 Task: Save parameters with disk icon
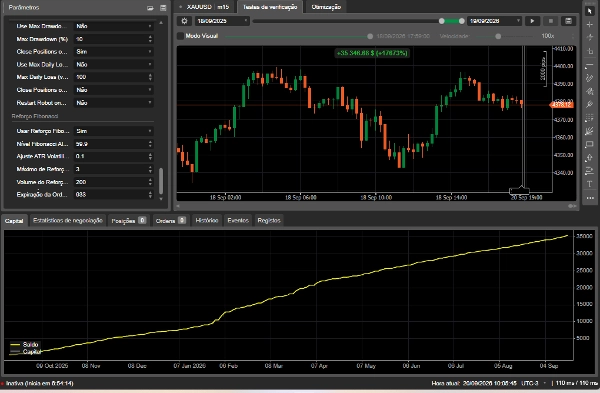point(163,8)
